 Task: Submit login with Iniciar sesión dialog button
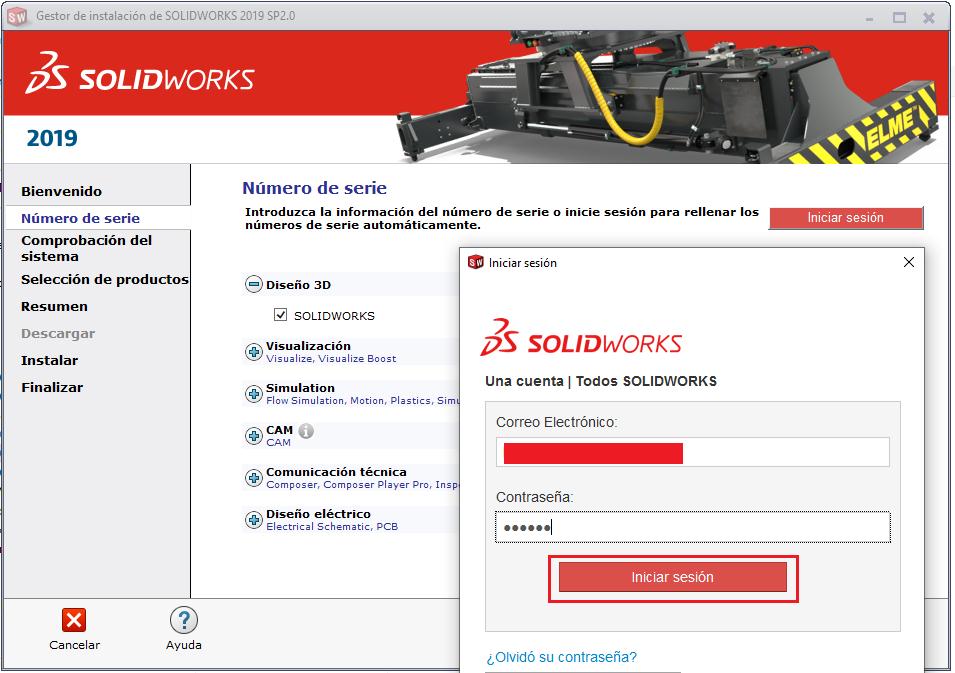(x=672, y=577)
